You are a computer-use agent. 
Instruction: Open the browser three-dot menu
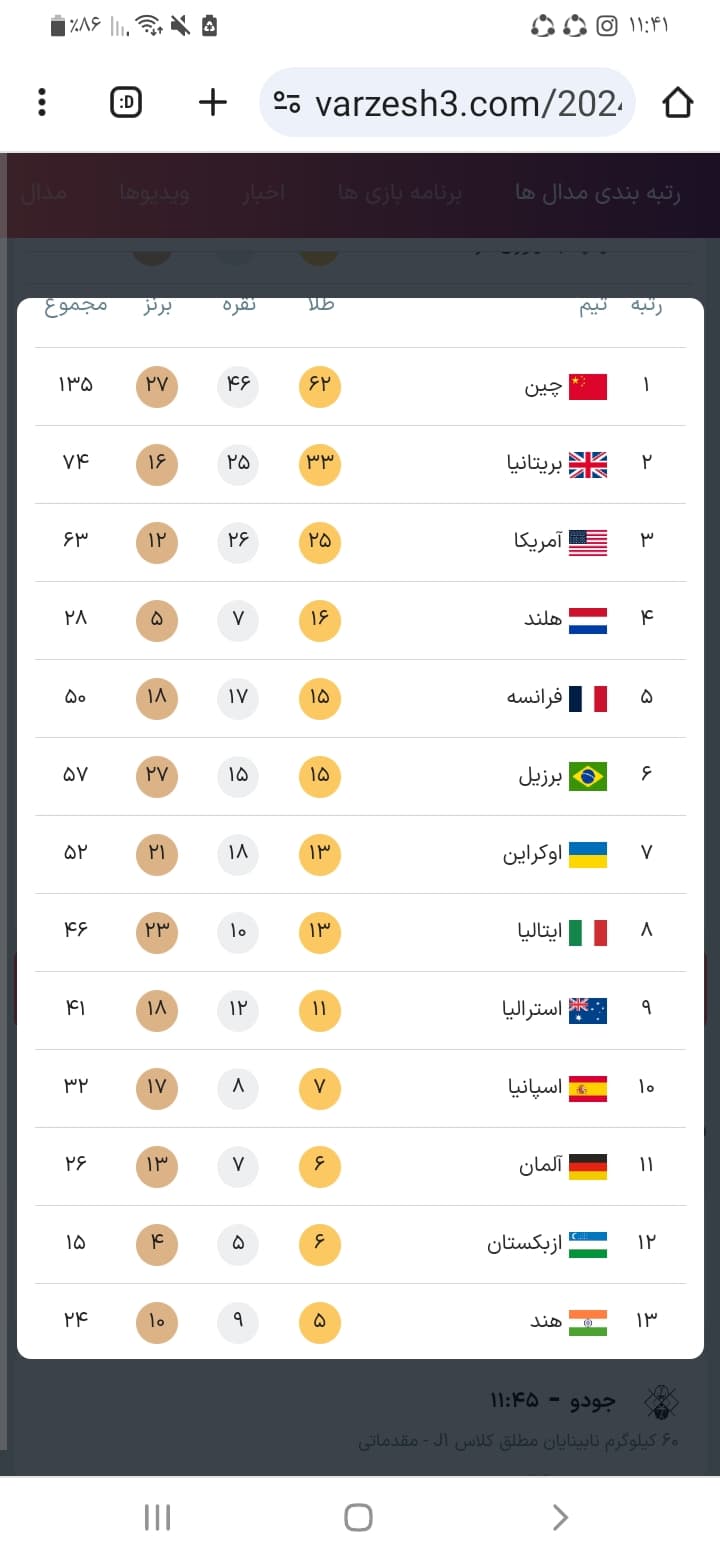point(42,102)
